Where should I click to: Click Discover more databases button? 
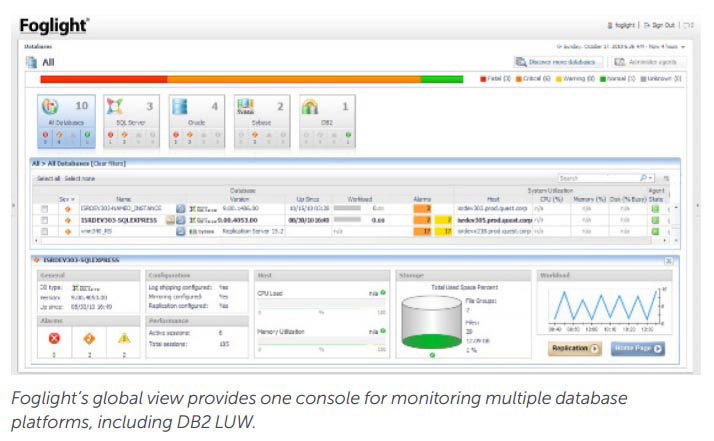[558, 62]
